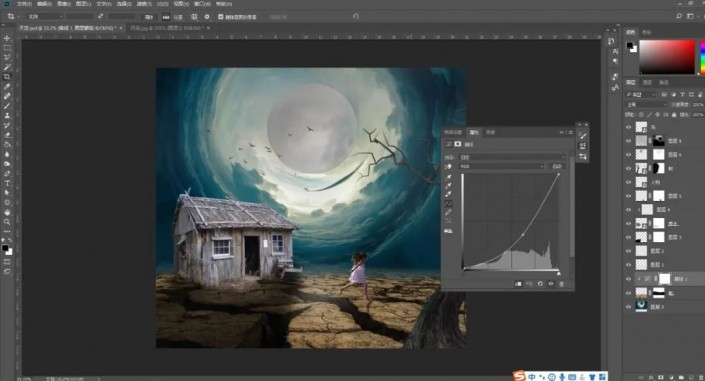Select the Lasso tool

(7, 58)
